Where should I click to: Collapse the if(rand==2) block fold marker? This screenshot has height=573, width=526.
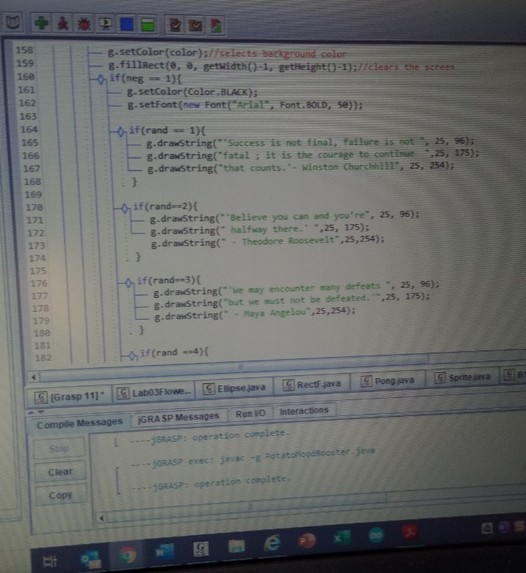pyautogui.click(x=125, y=209)
